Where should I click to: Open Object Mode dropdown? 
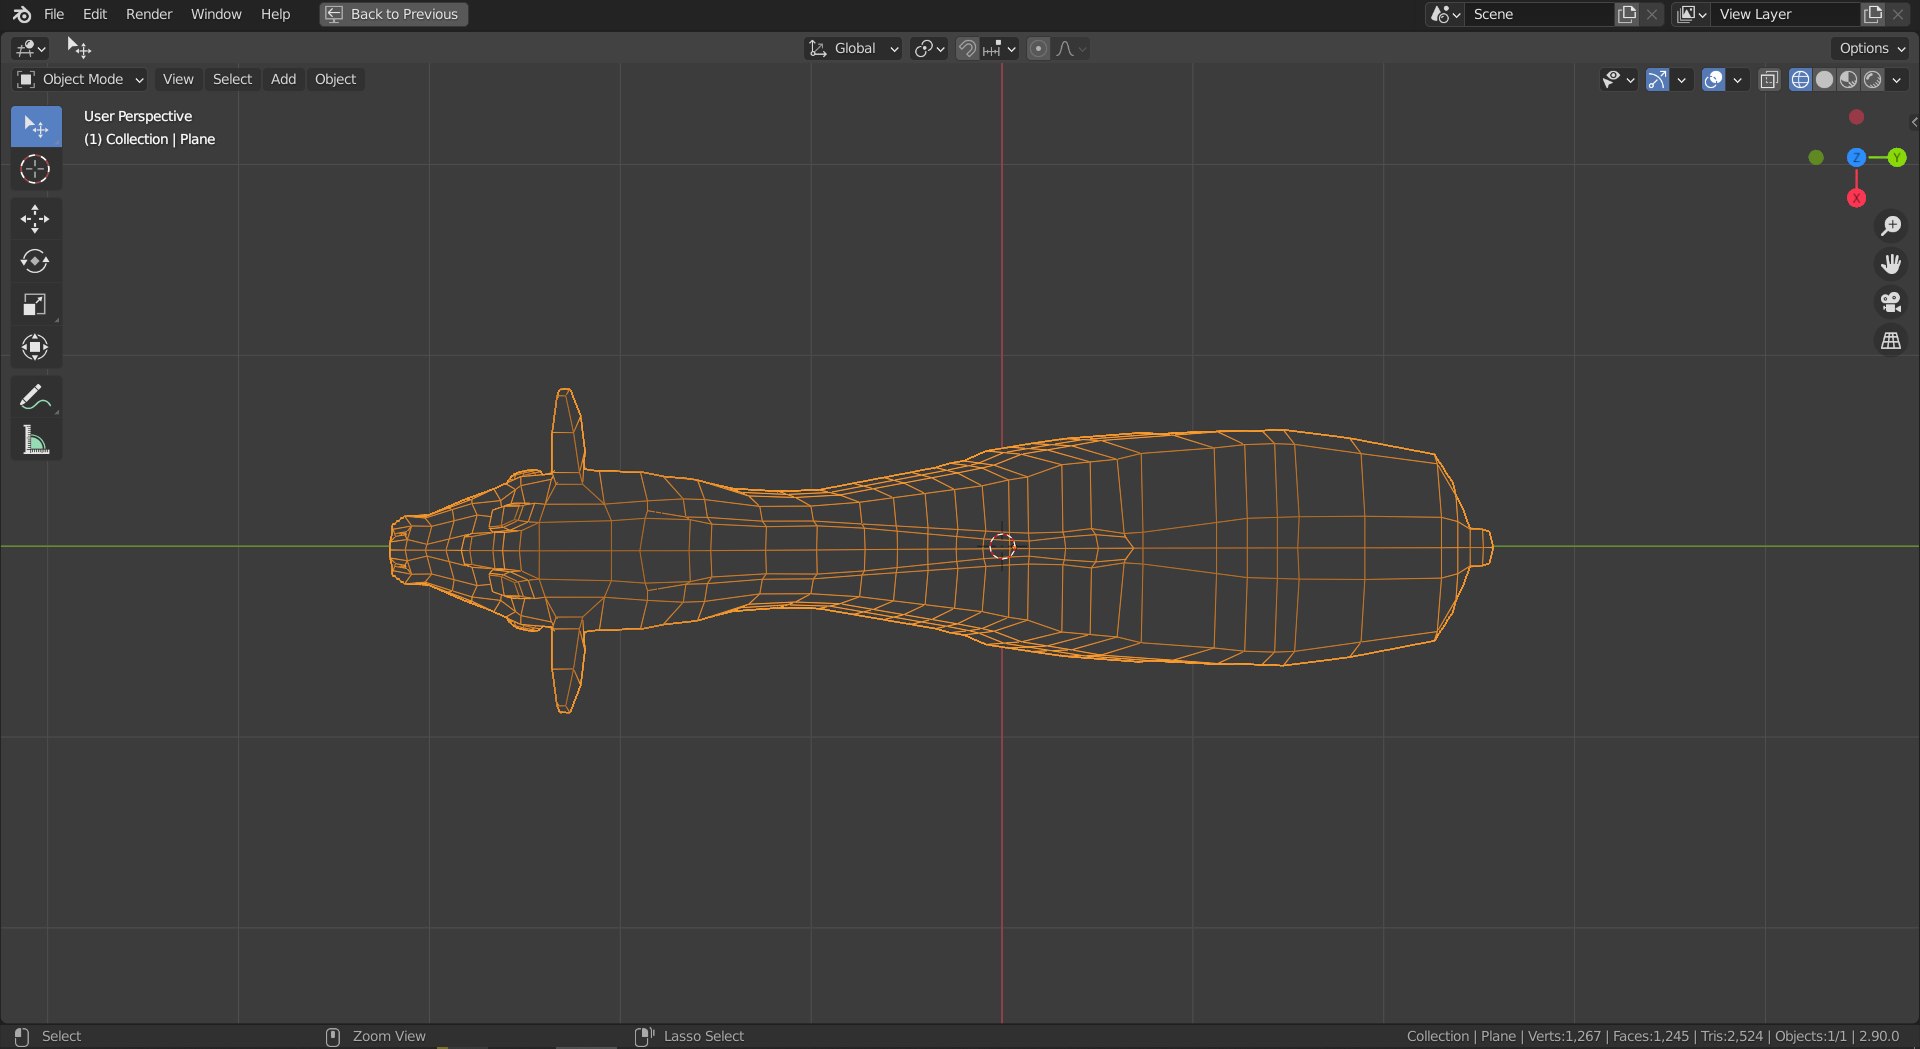[x=80, y=79]
